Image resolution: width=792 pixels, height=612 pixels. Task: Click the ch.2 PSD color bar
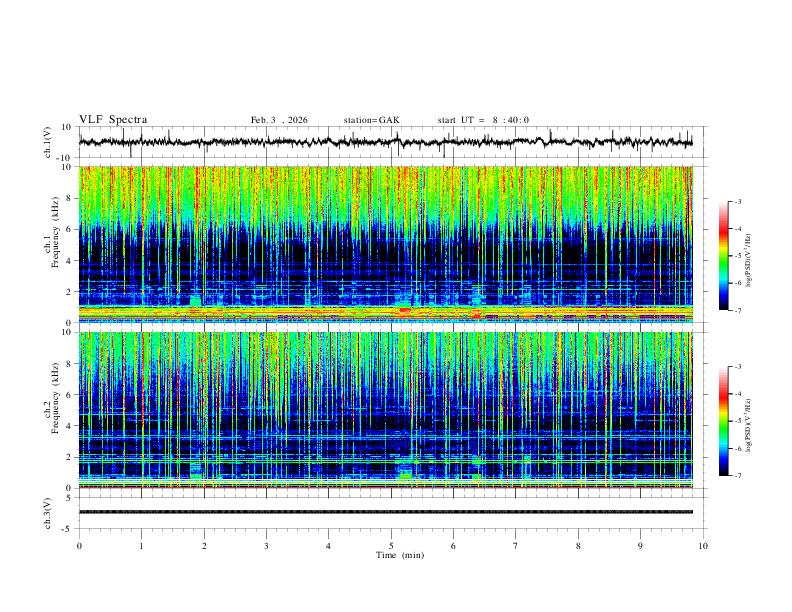(724, 421)
